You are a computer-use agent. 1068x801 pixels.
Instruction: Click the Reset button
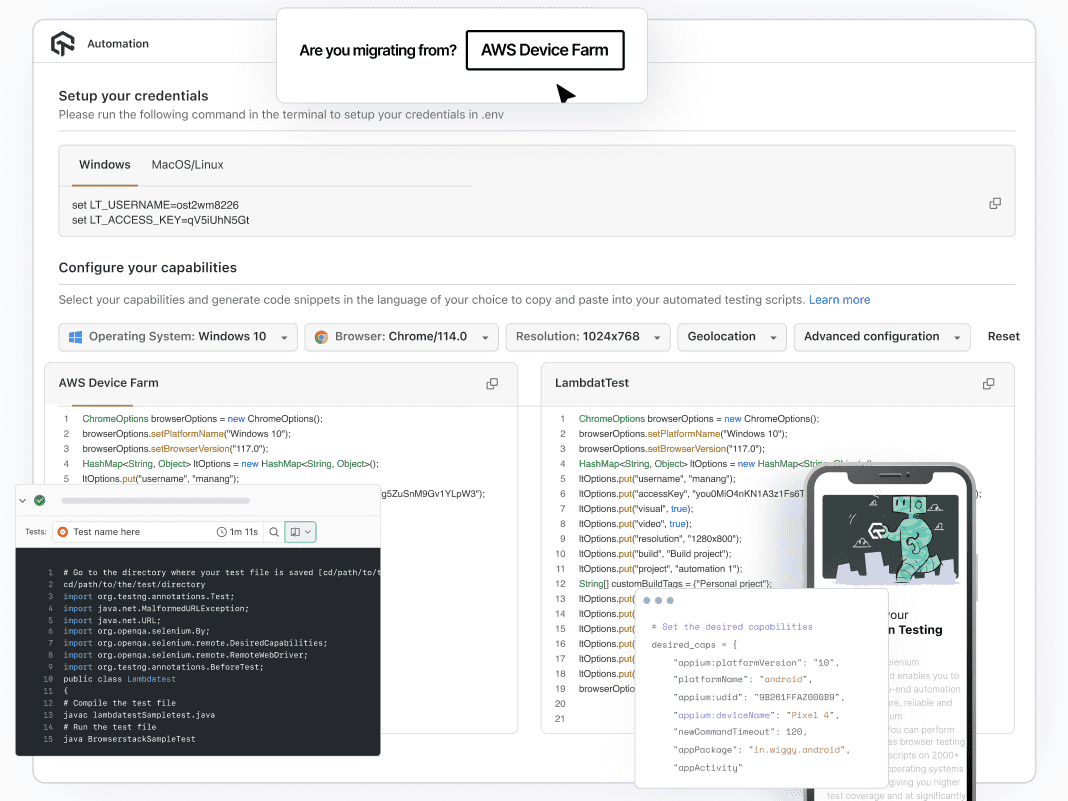tap(1003, 336)
